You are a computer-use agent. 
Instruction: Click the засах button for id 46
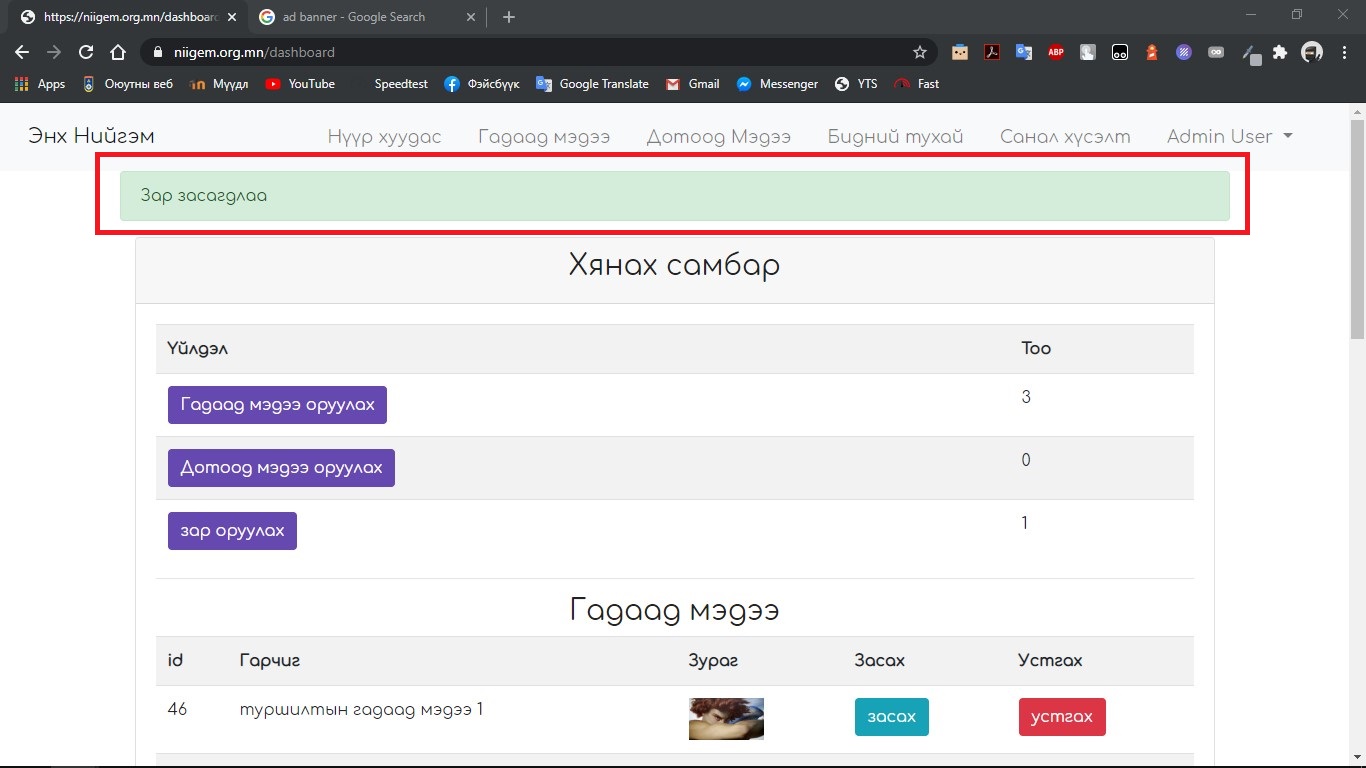click(x=891, y=717)
